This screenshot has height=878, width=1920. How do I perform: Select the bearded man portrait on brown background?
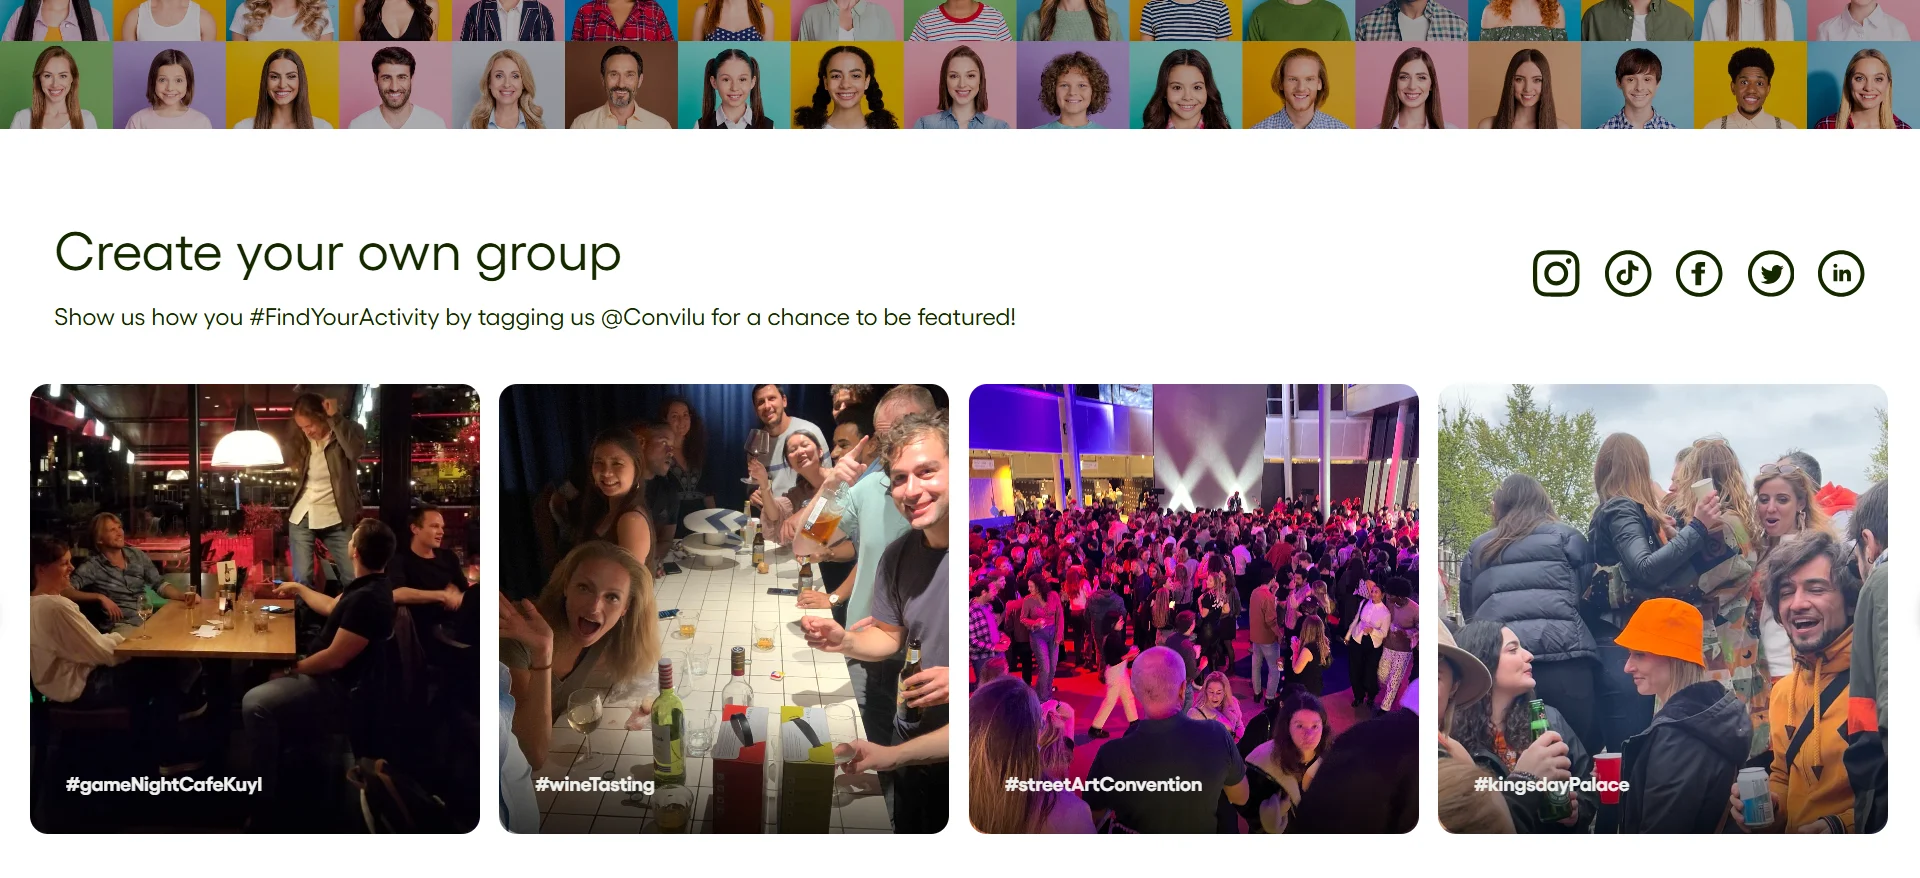(621, 85)
